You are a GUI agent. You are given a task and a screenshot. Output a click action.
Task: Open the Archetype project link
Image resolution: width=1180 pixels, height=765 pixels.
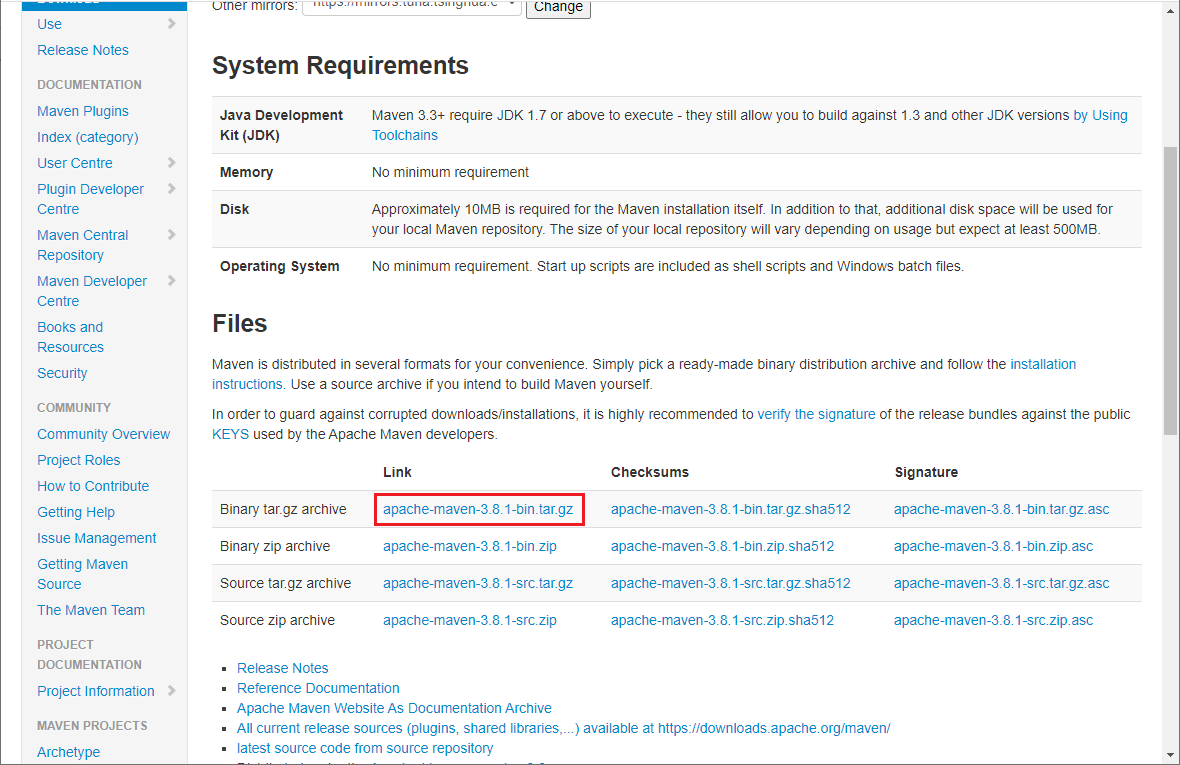[x=68, y=752]
